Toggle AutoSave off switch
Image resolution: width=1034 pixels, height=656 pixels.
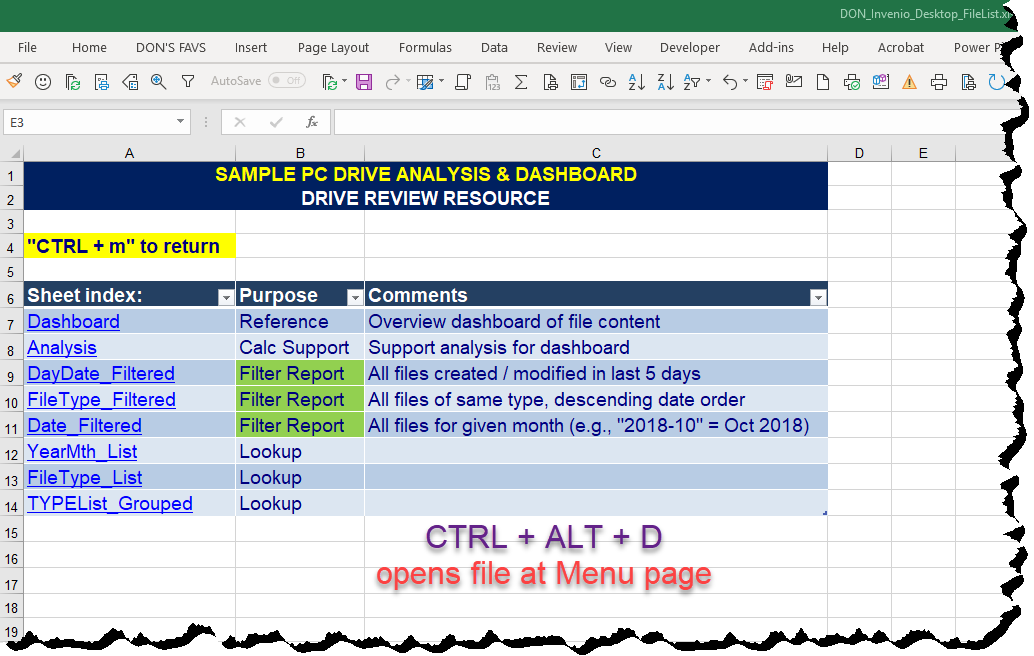(287, 80)
